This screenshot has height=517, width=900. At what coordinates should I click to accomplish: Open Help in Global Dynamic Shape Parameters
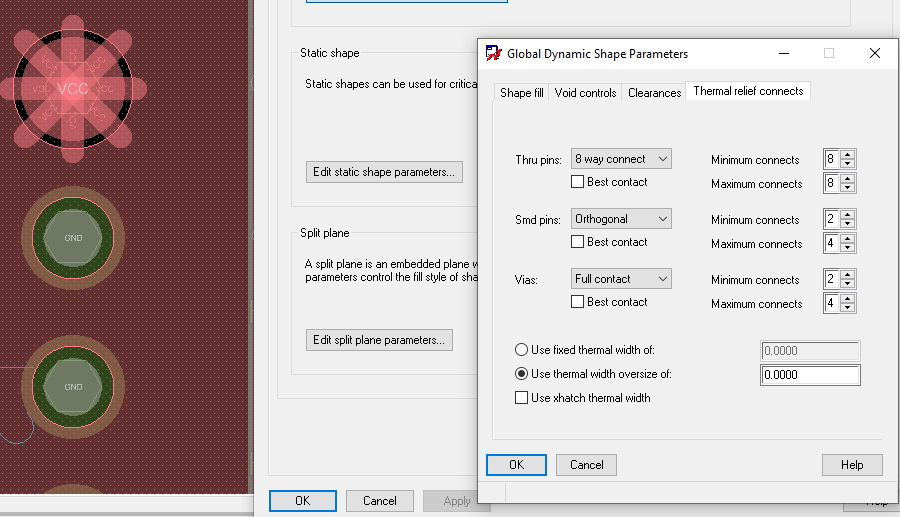click(852, 465)
